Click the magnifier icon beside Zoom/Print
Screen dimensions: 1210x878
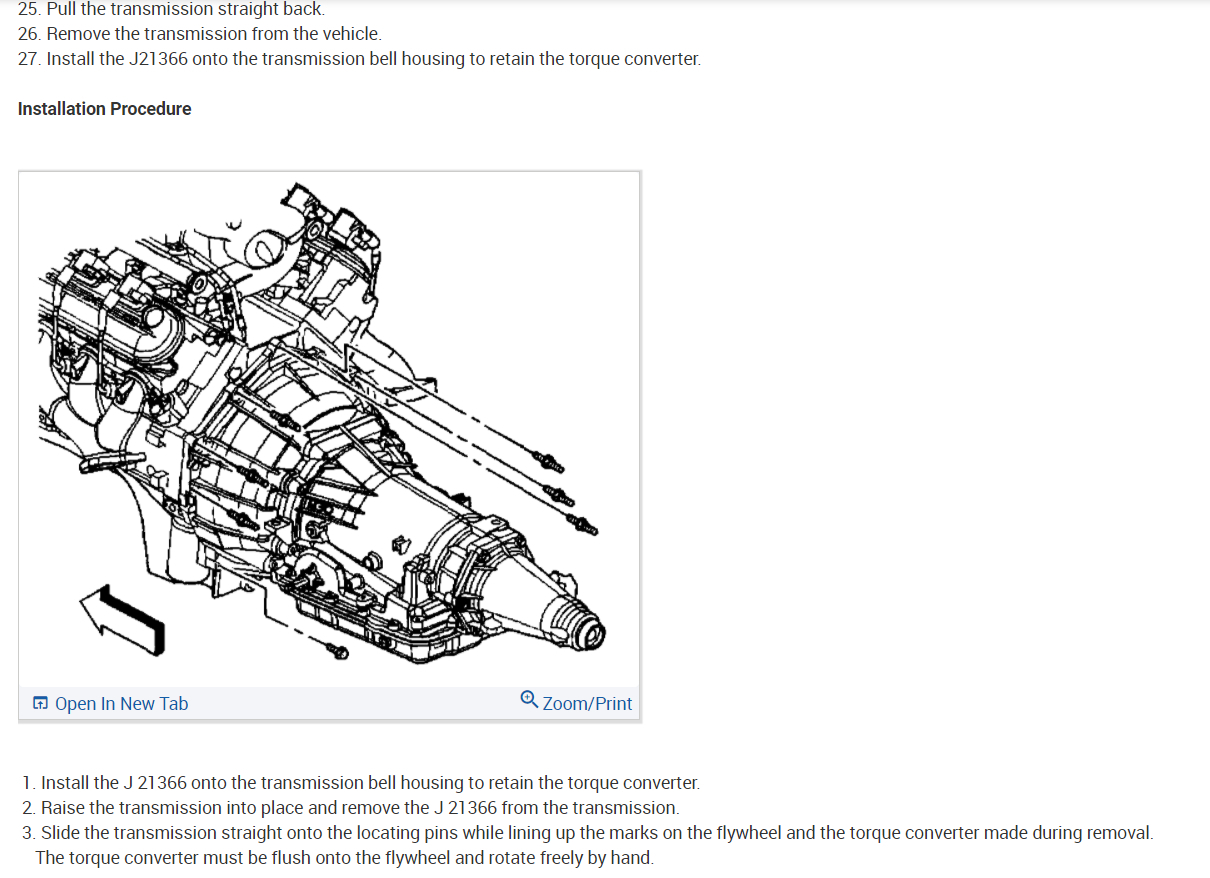pos(529,700)
